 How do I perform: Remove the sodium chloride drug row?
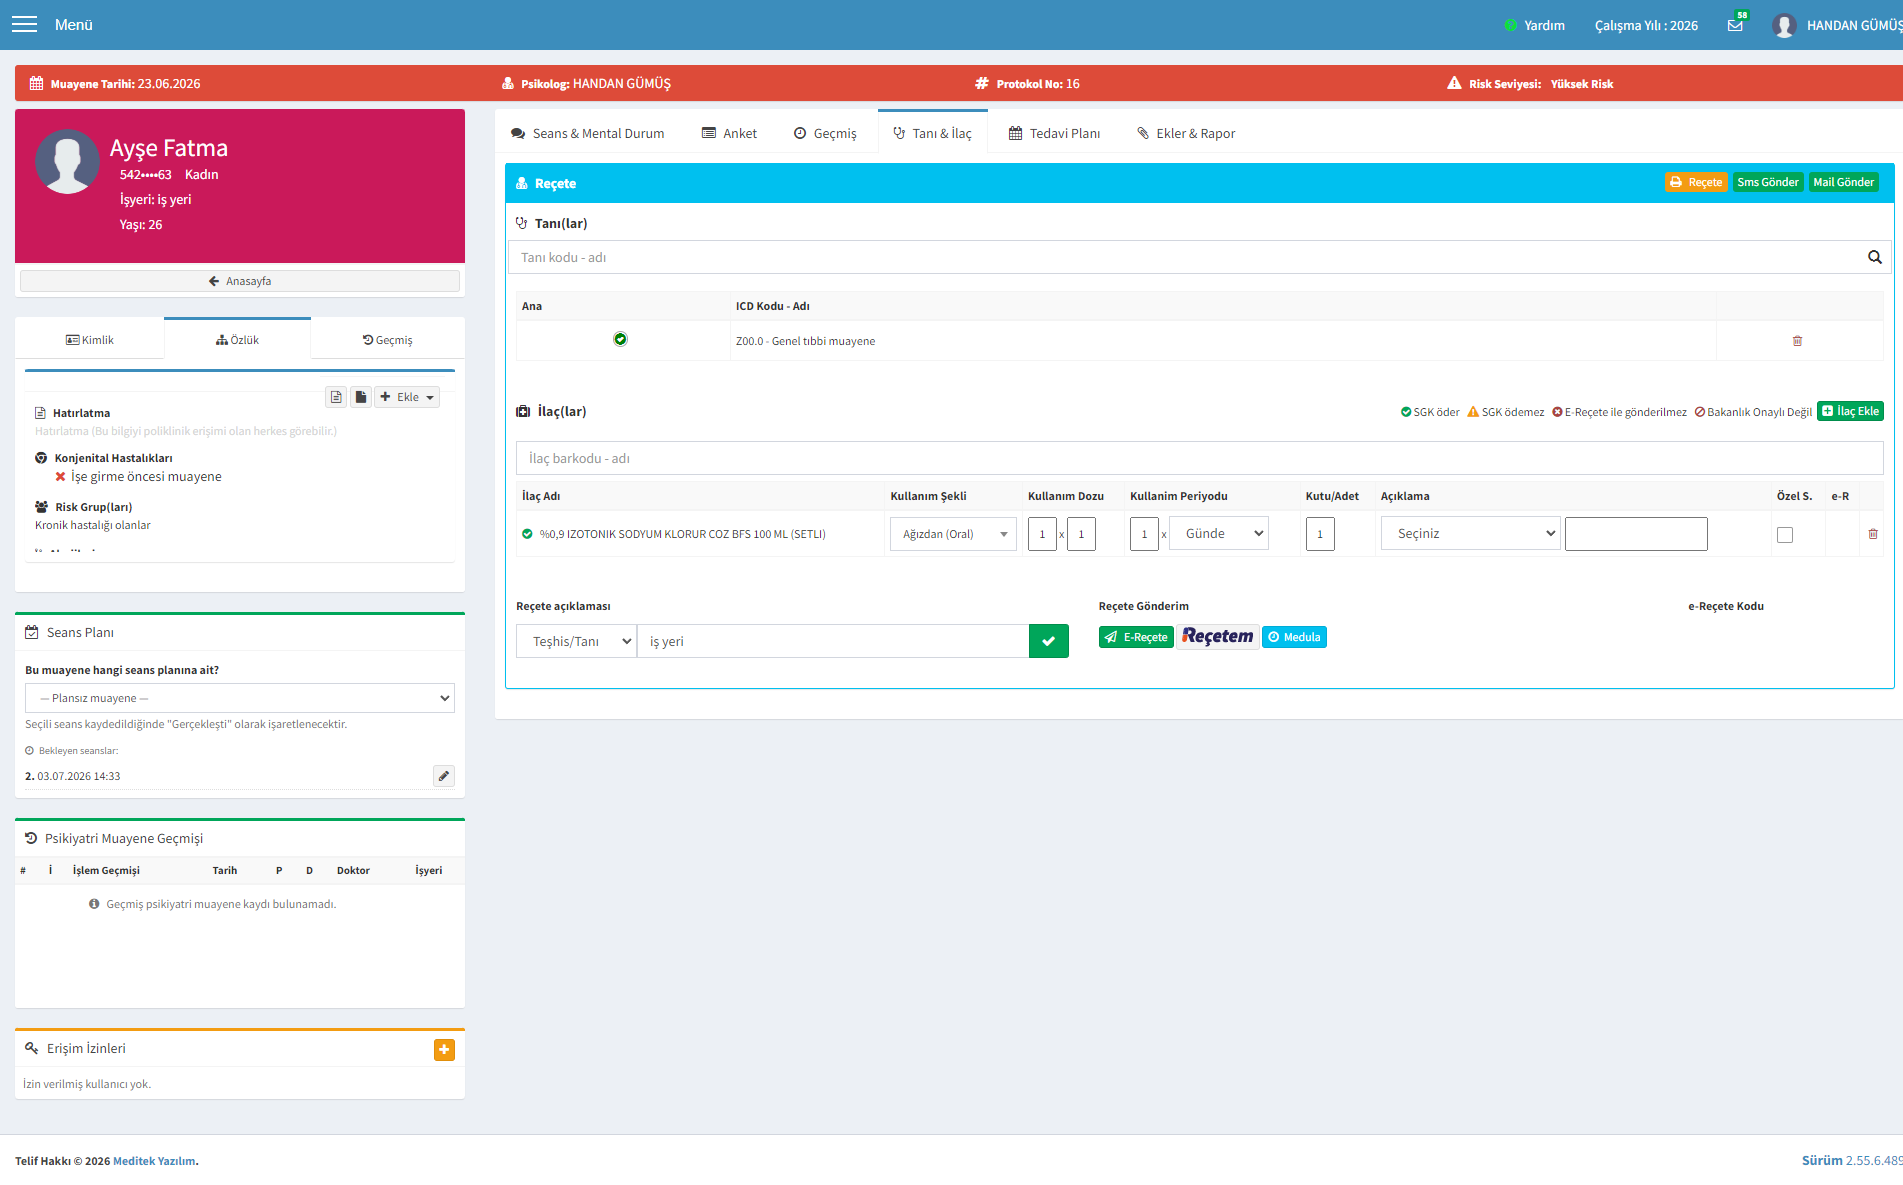click(1873, 534)
